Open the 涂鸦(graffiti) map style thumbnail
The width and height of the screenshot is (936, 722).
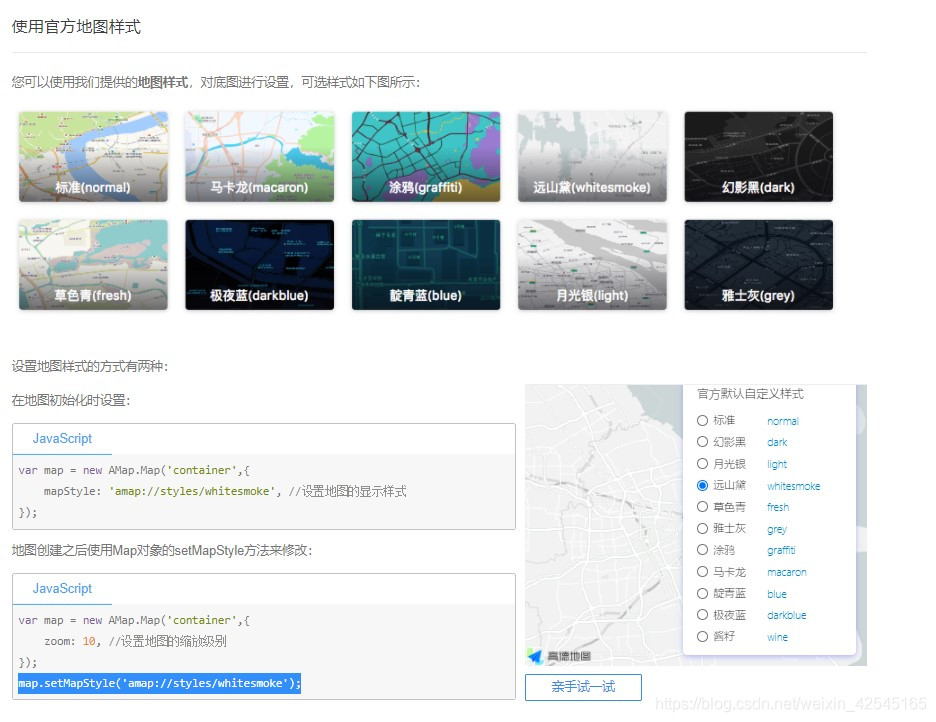[426, 156]
